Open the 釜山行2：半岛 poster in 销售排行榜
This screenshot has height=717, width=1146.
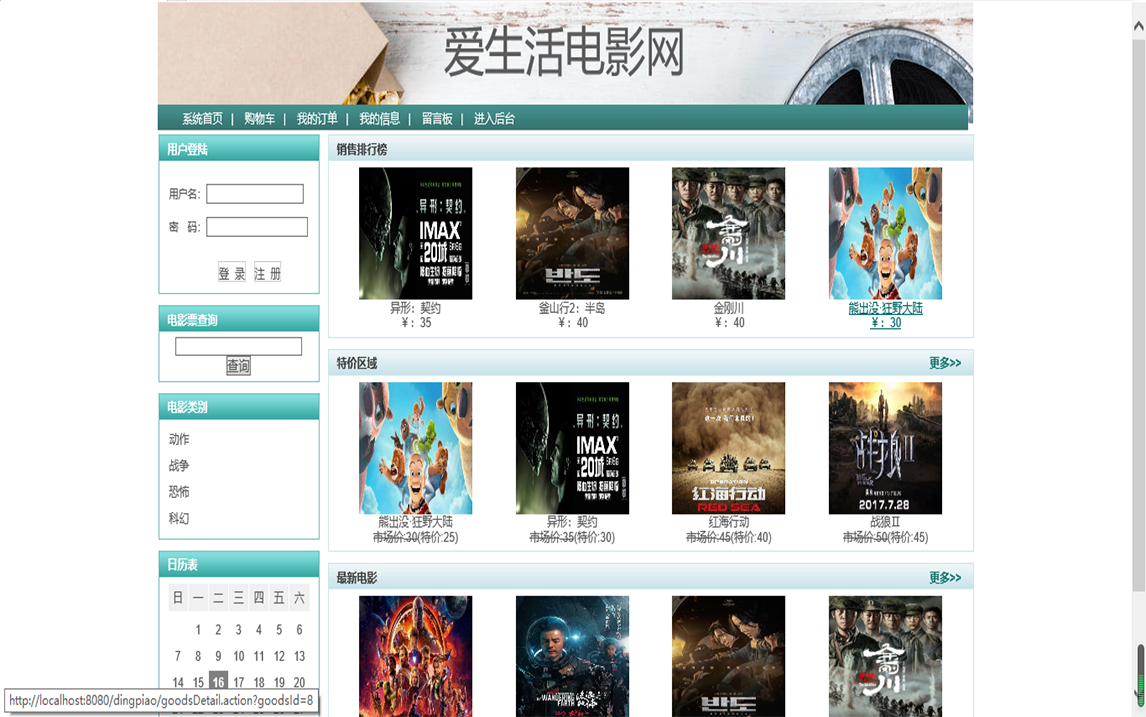click(572, 233)
